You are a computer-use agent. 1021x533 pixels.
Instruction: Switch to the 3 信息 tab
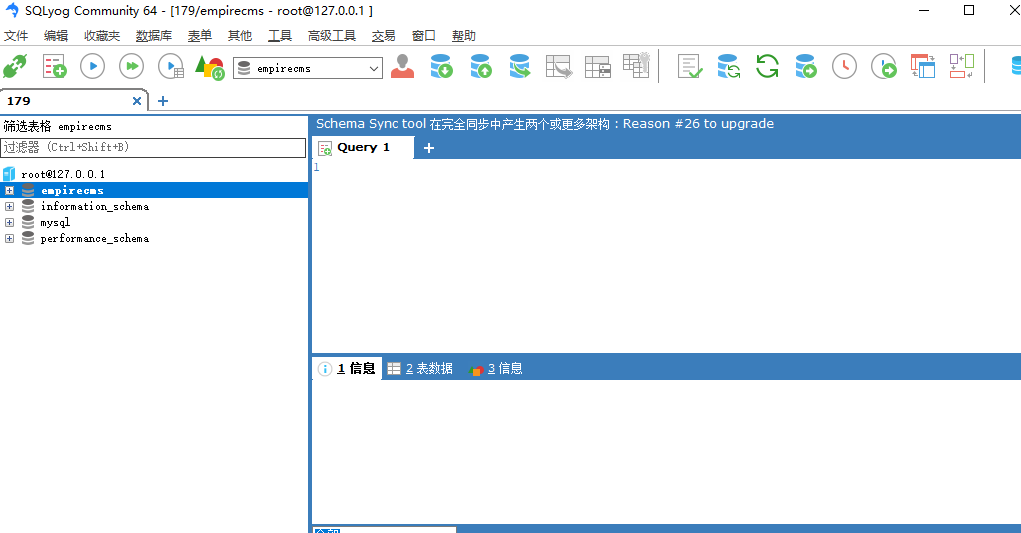click(x=496, y=368)
